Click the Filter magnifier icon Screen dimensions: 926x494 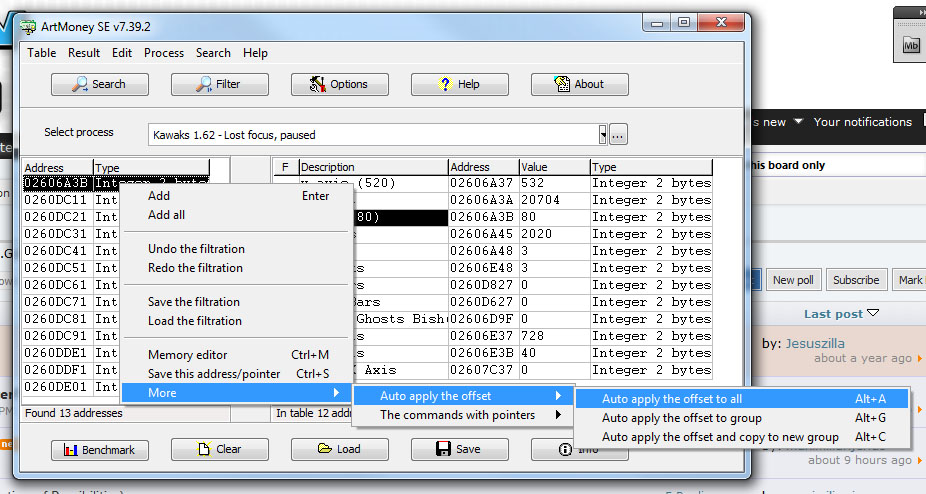tap(204, 84)
